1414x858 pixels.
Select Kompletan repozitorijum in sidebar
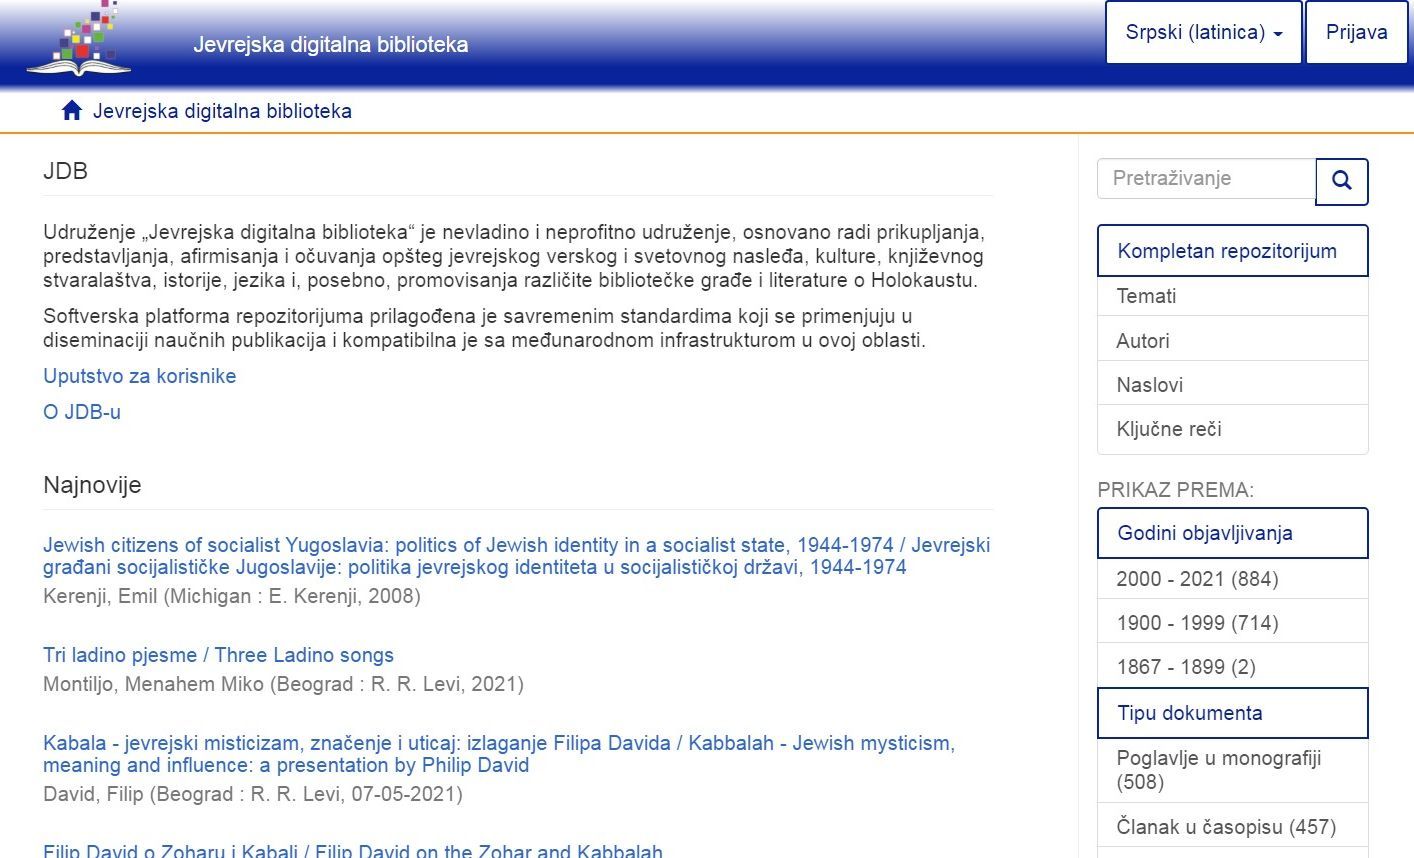[x=1231, y=251]
